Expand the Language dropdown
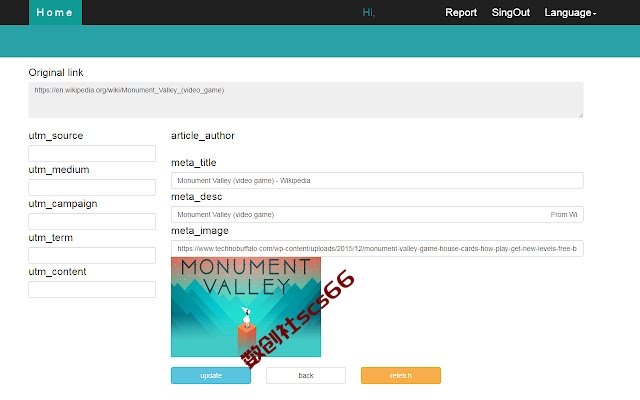The width and height of the screenshot is (640, 400). point(570,13)
